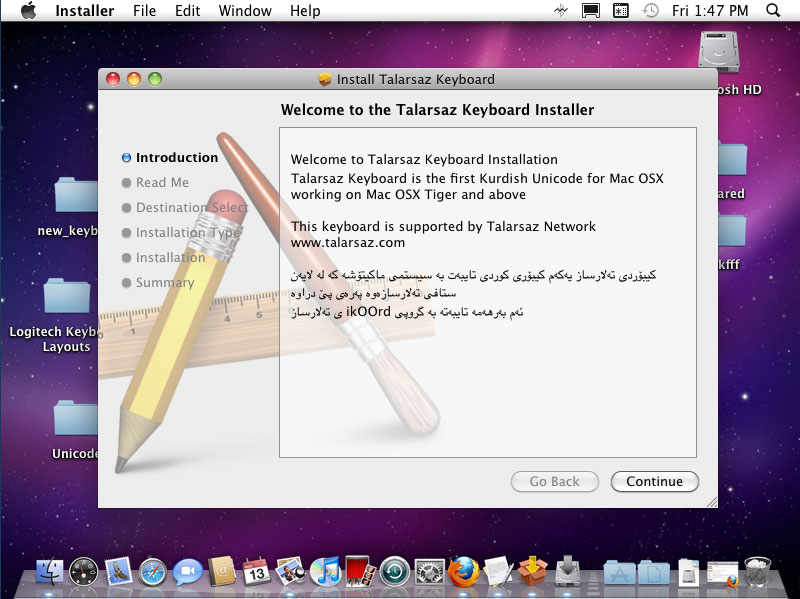Open iCal calendar in the Dock
Screen dimensions: 800x599
click(256, 571)
